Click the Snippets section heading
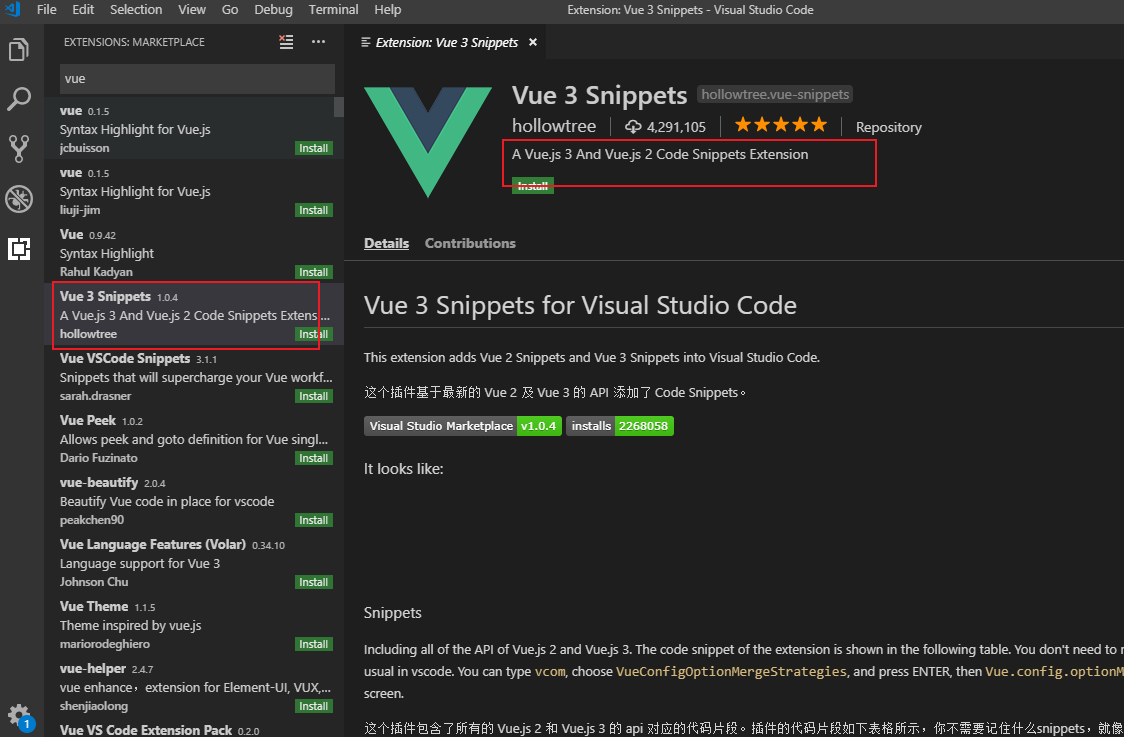The image size is (1124, 737). [393, 613]
